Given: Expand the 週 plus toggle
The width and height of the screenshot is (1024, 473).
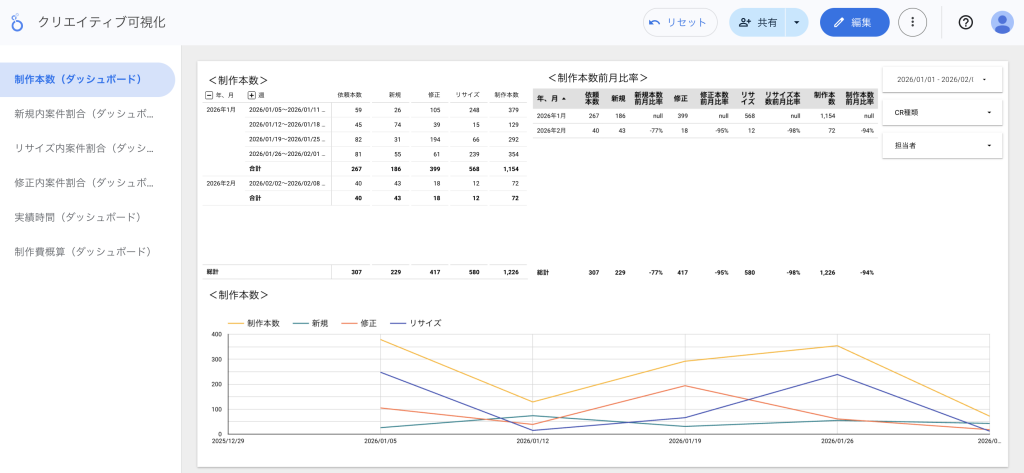Looking at the screenshot, I should (x=251, y=95).
